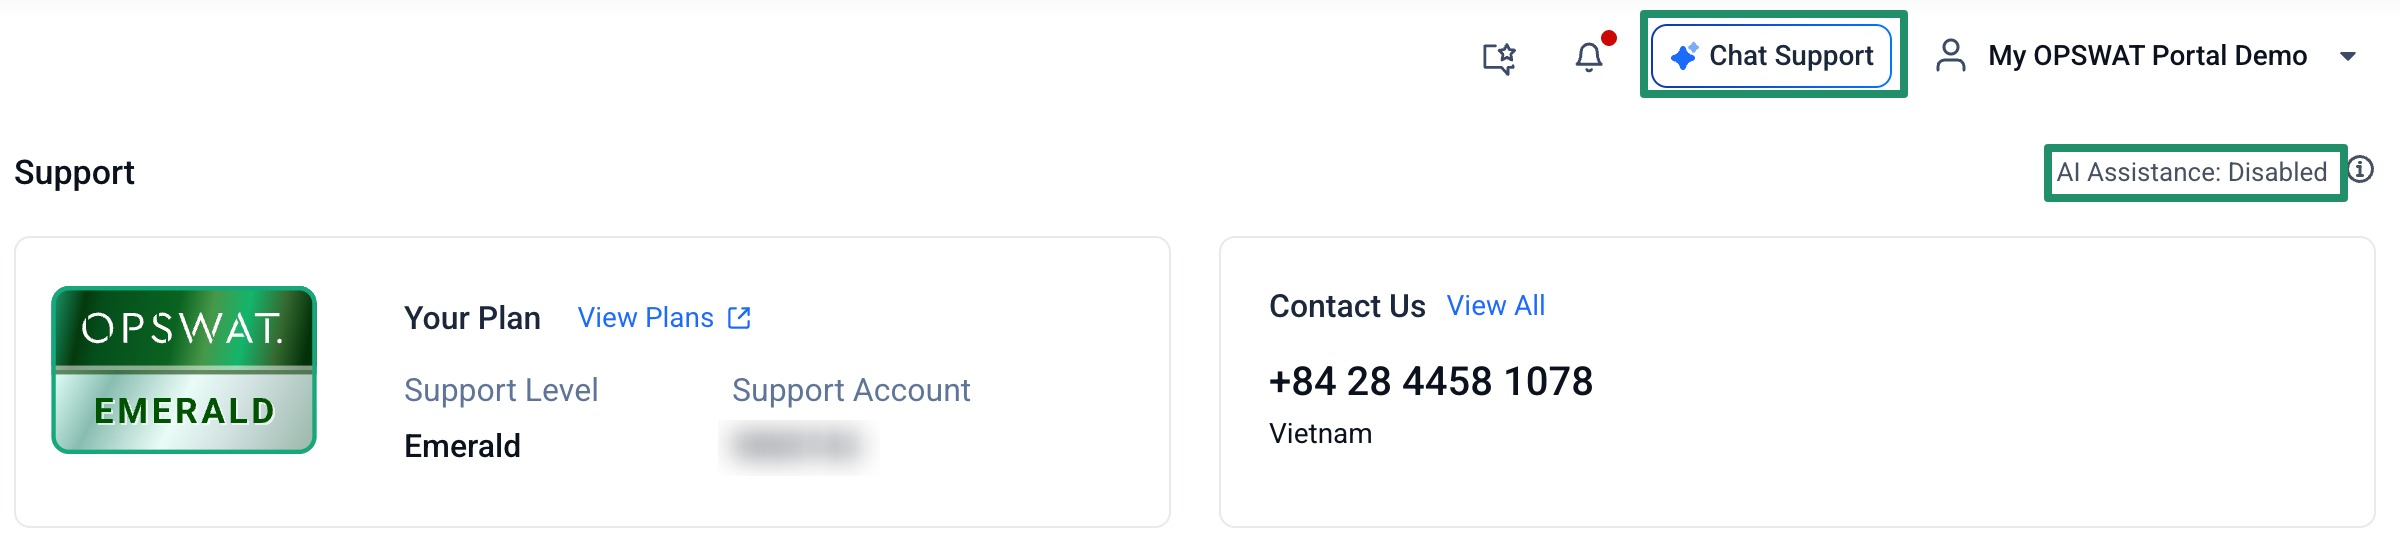Open the My OPSWAT Portal Demo menu
The image size is (2400, 544).
pos(2147,56)
